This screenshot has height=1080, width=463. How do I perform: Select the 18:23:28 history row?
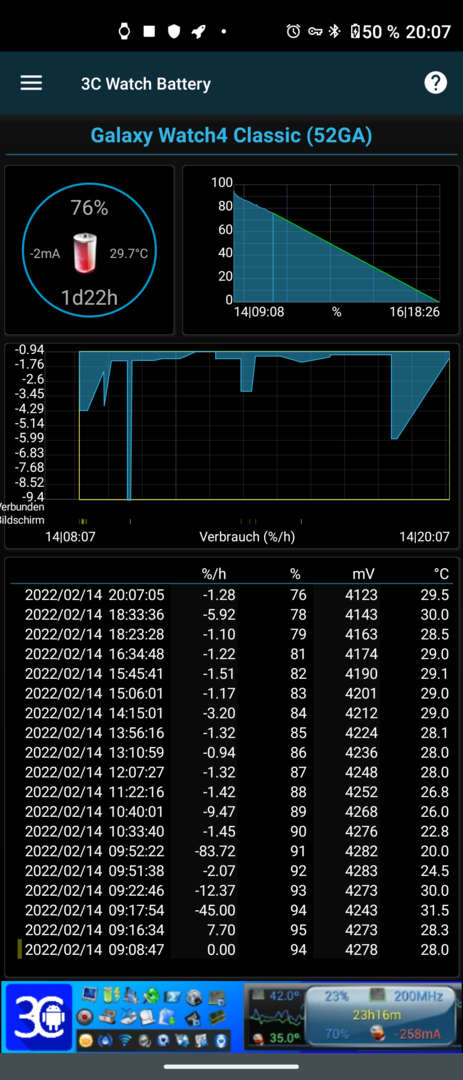click(232, 634)
